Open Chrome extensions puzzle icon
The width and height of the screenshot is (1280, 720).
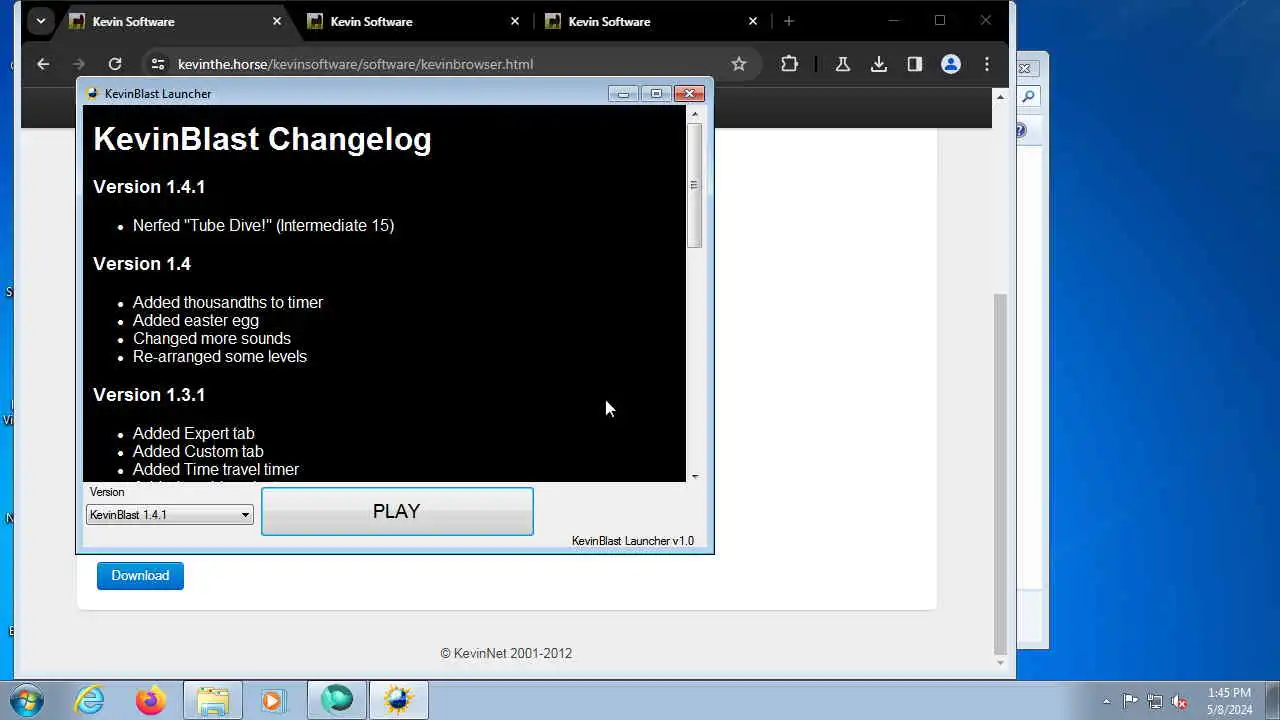[790, 64]
